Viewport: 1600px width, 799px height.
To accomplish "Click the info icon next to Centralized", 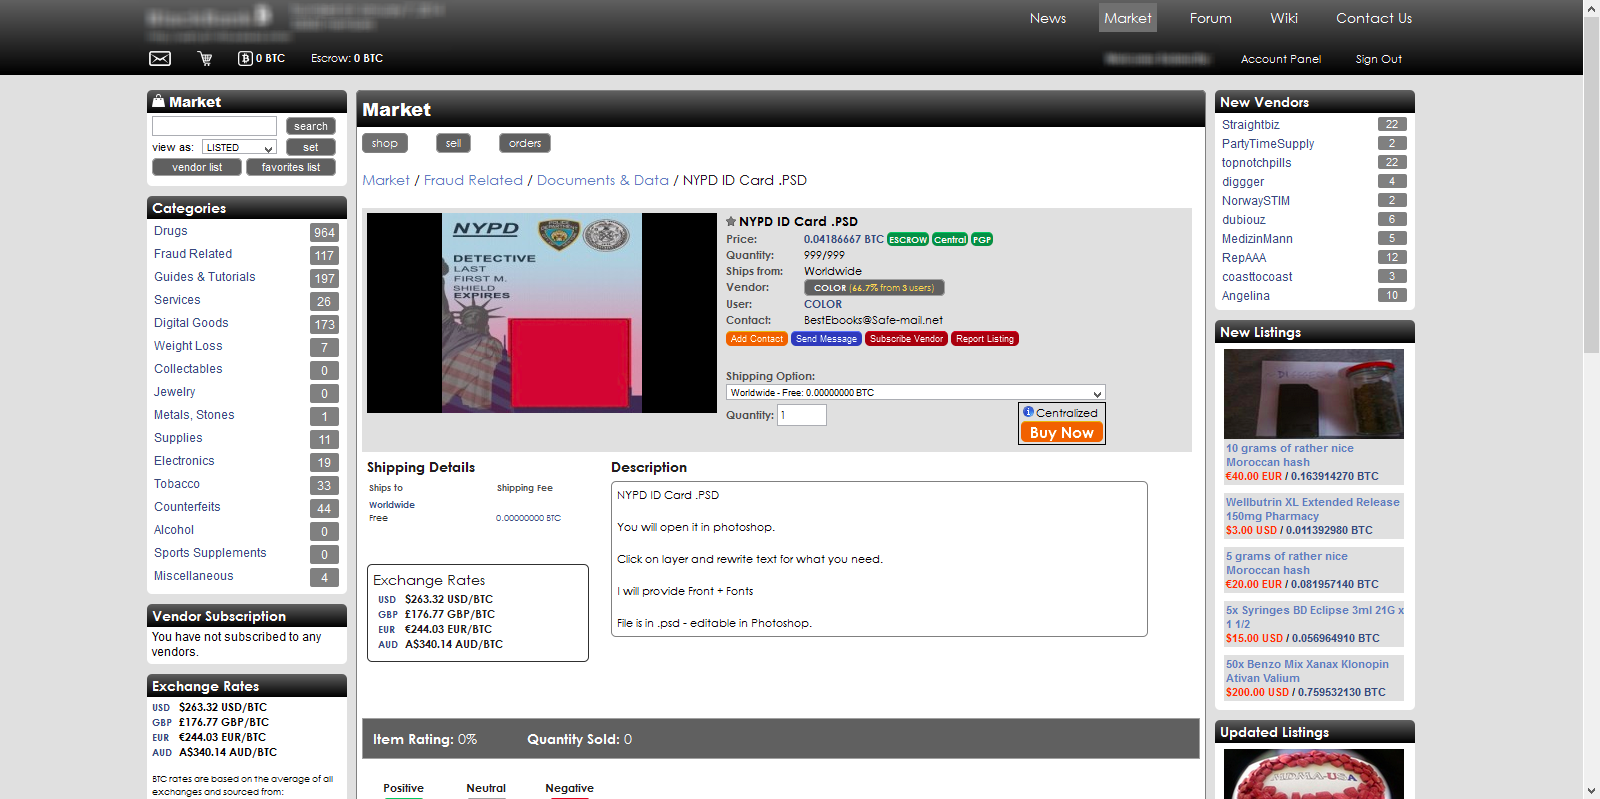I will point(1028,412).
